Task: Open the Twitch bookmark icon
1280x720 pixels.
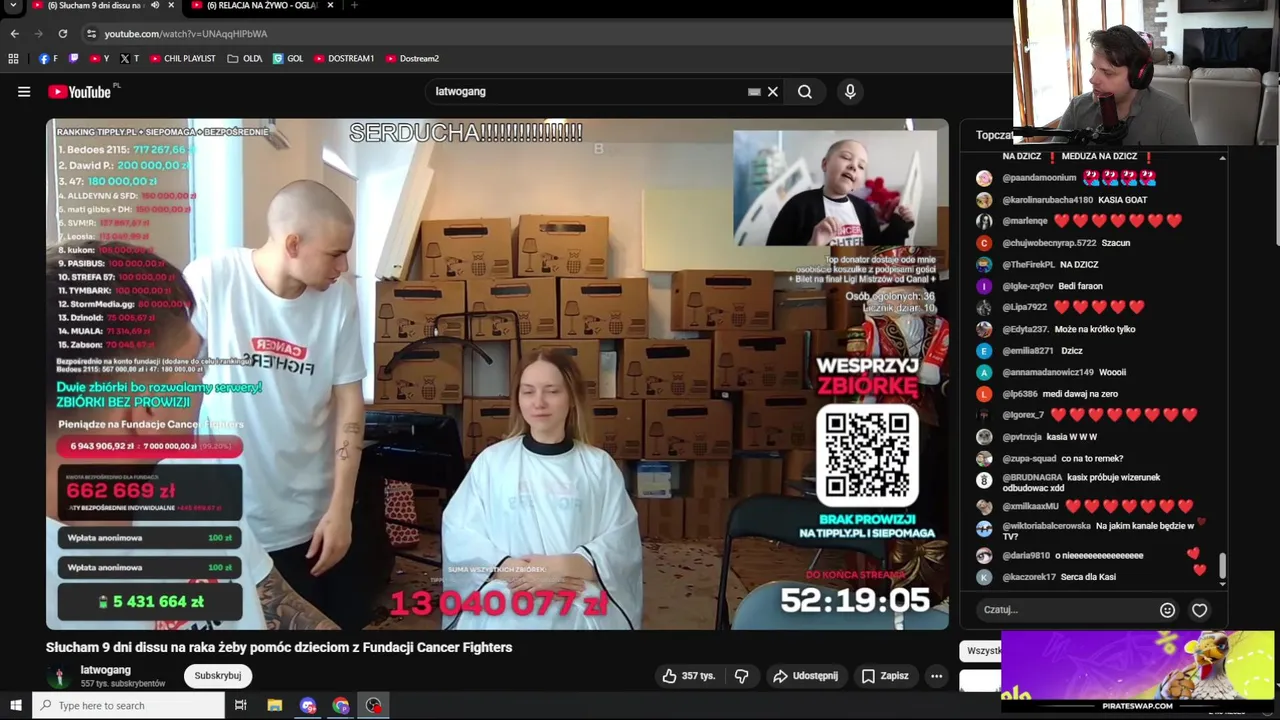Action: 74,59
